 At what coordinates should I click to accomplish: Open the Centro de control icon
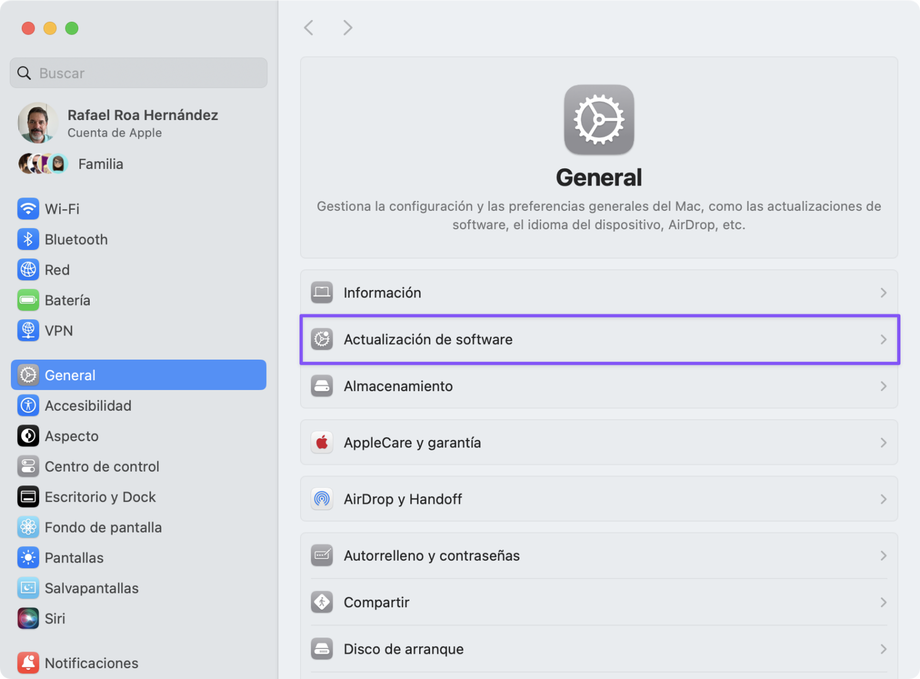pos(28,467)
